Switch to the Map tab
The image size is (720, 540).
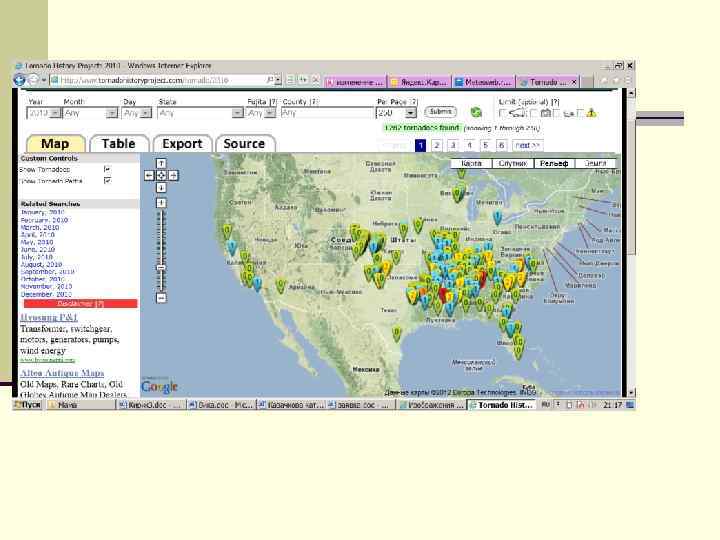(x=56, y=144)
